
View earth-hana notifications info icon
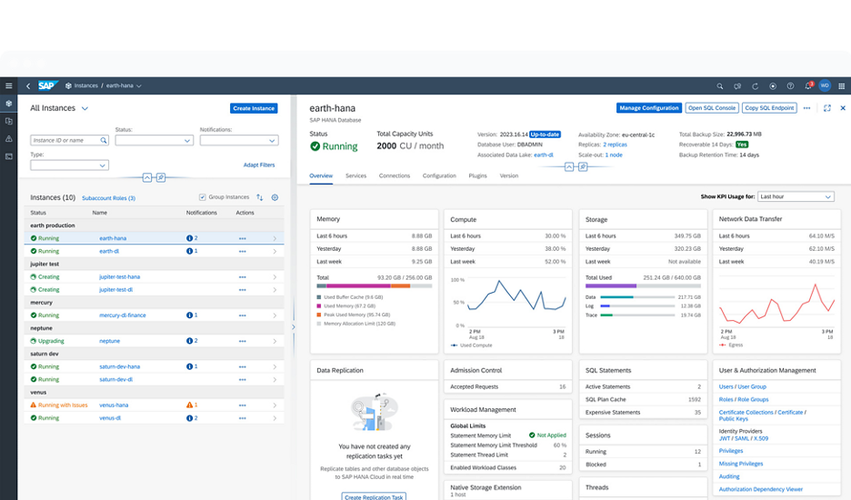(189, 238)
